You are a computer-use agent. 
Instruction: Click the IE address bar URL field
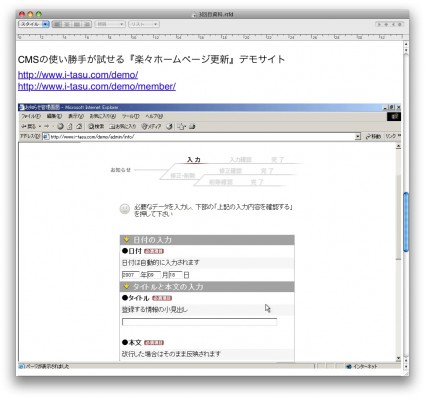tap(202, 137)
